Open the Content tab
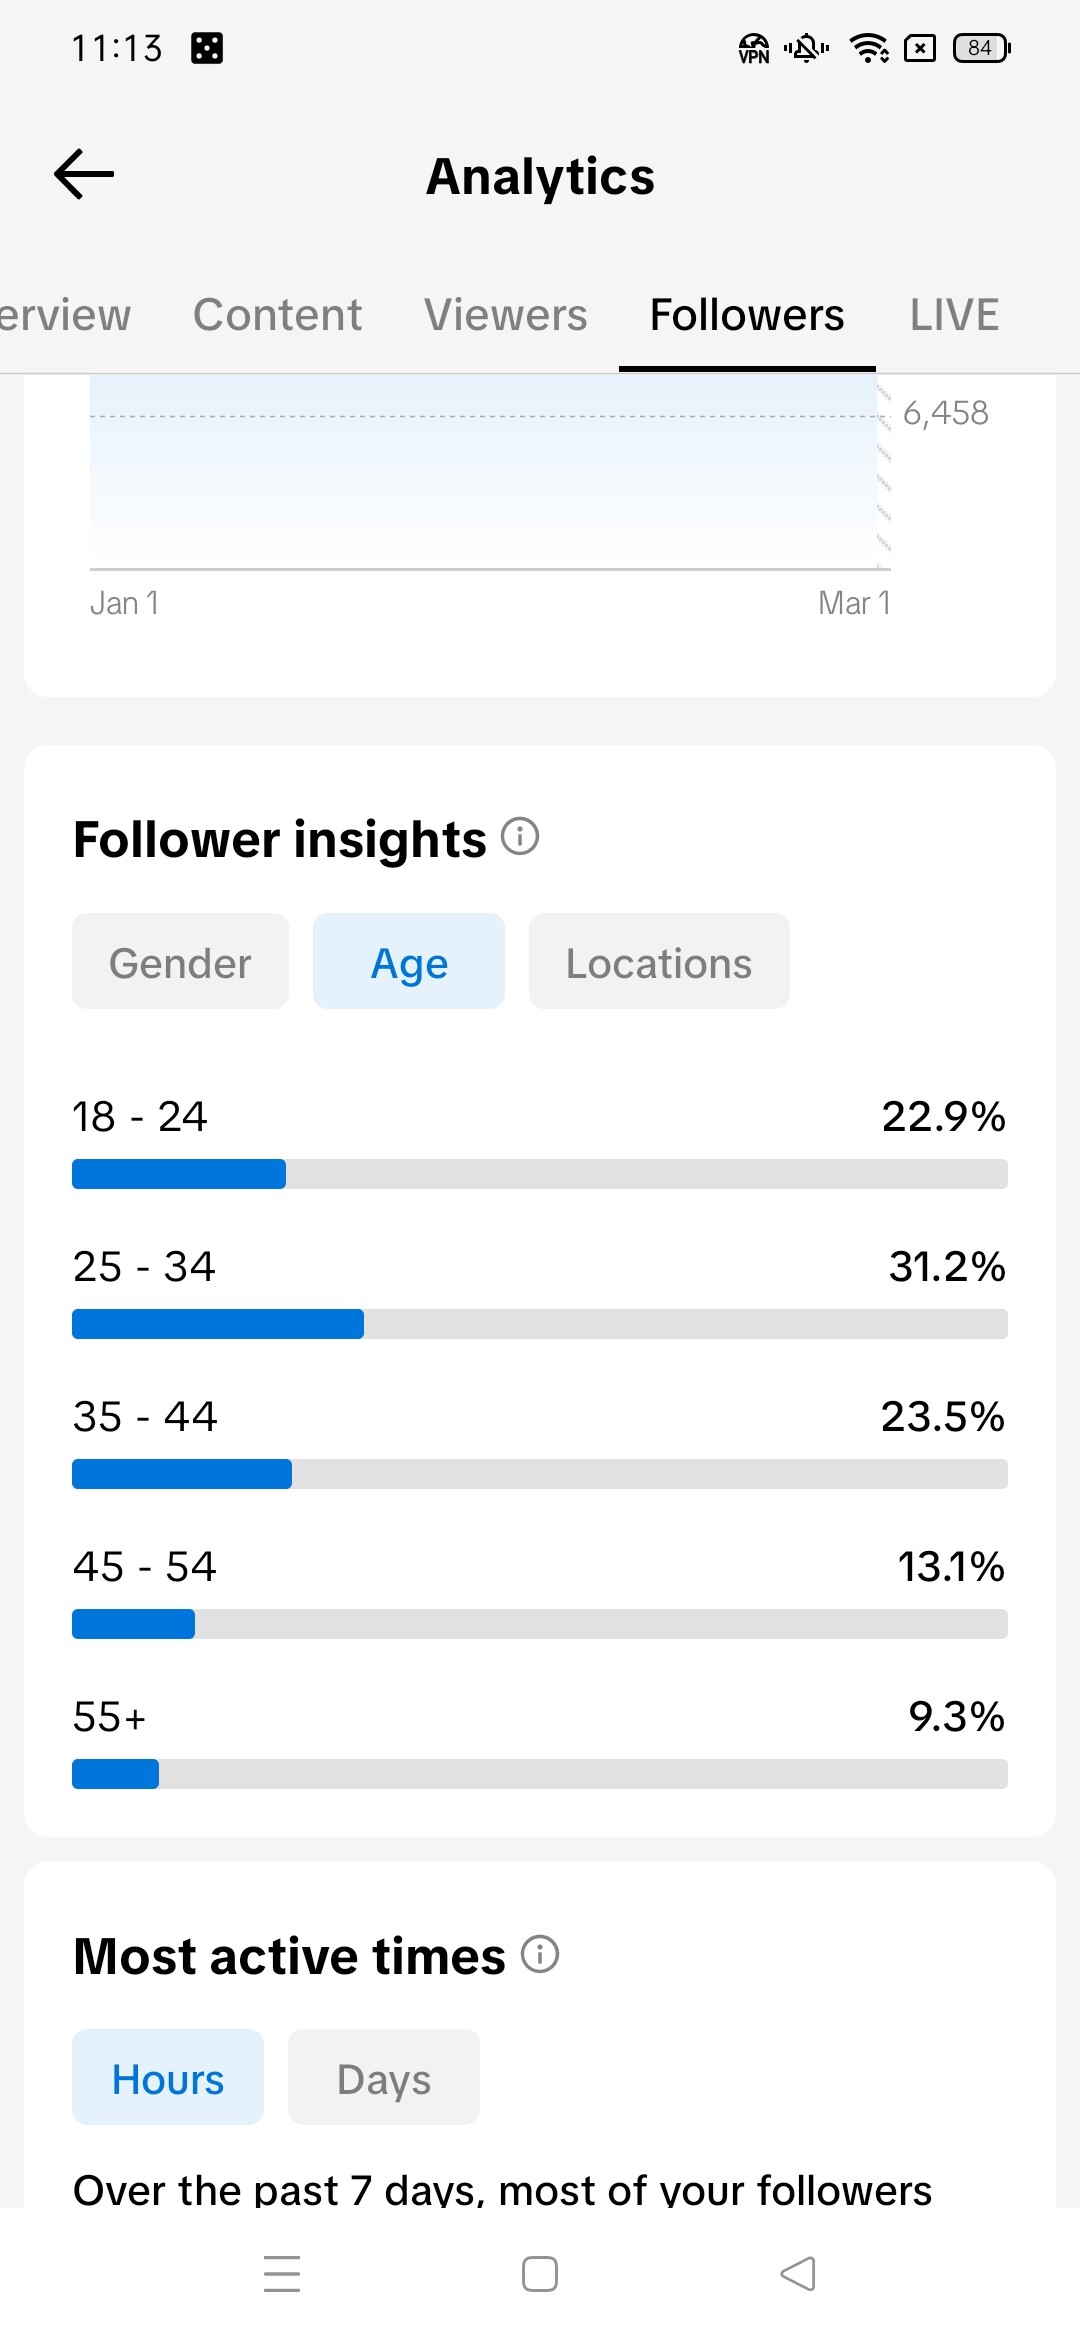 click(x=277, y=315)
